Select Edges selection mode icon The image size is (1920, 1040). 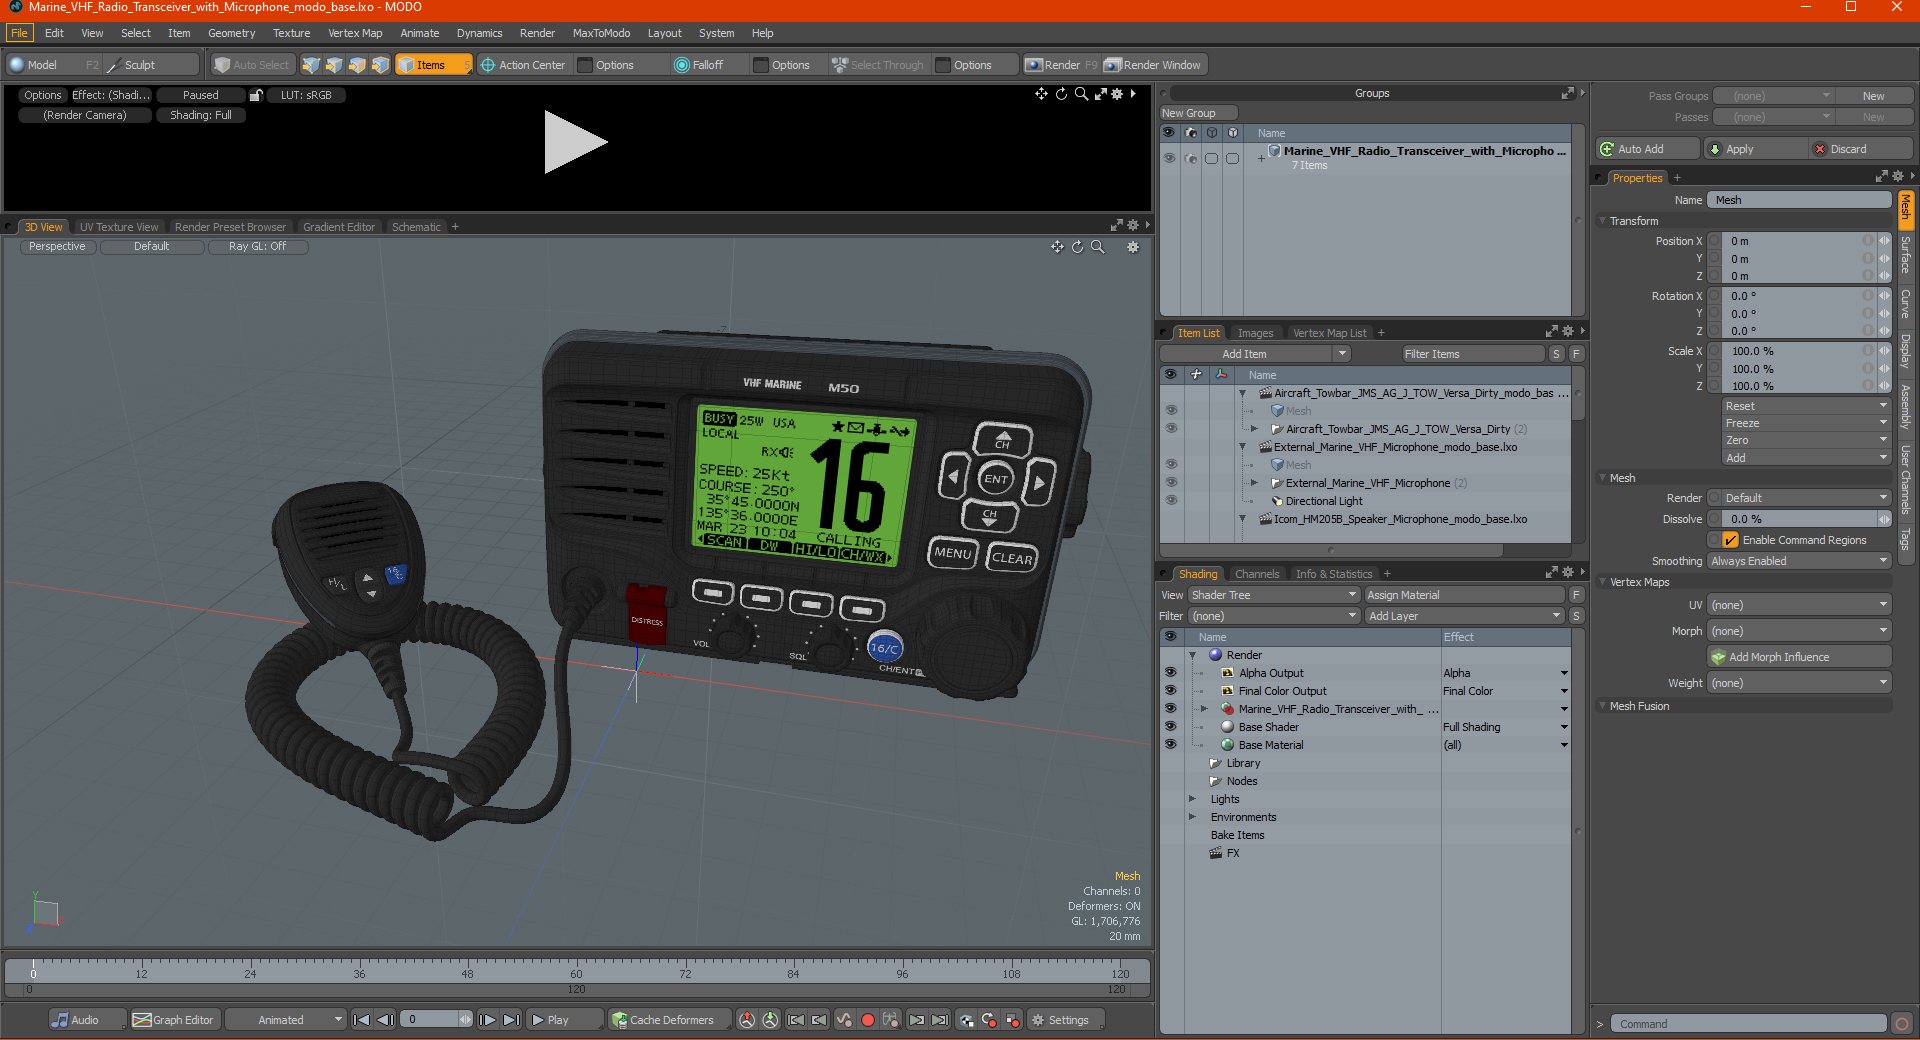pos(334,65)
